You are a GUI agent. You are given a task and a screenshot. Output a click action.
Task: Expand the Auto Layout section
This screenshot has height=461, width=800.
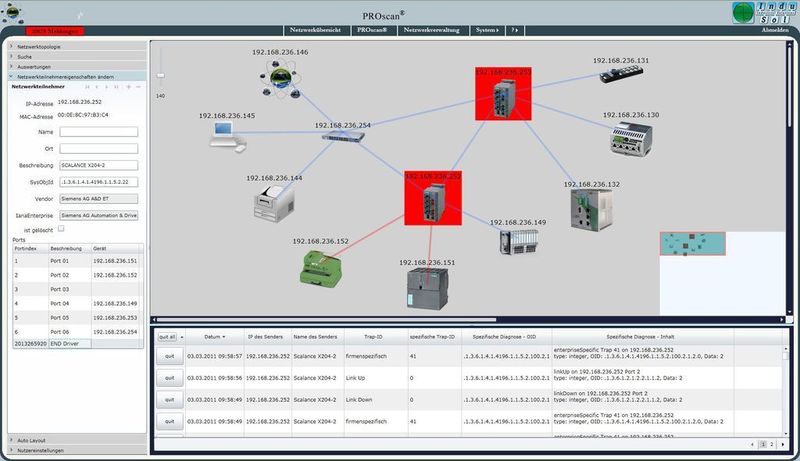pyautogui.click(x=78, y=440)
